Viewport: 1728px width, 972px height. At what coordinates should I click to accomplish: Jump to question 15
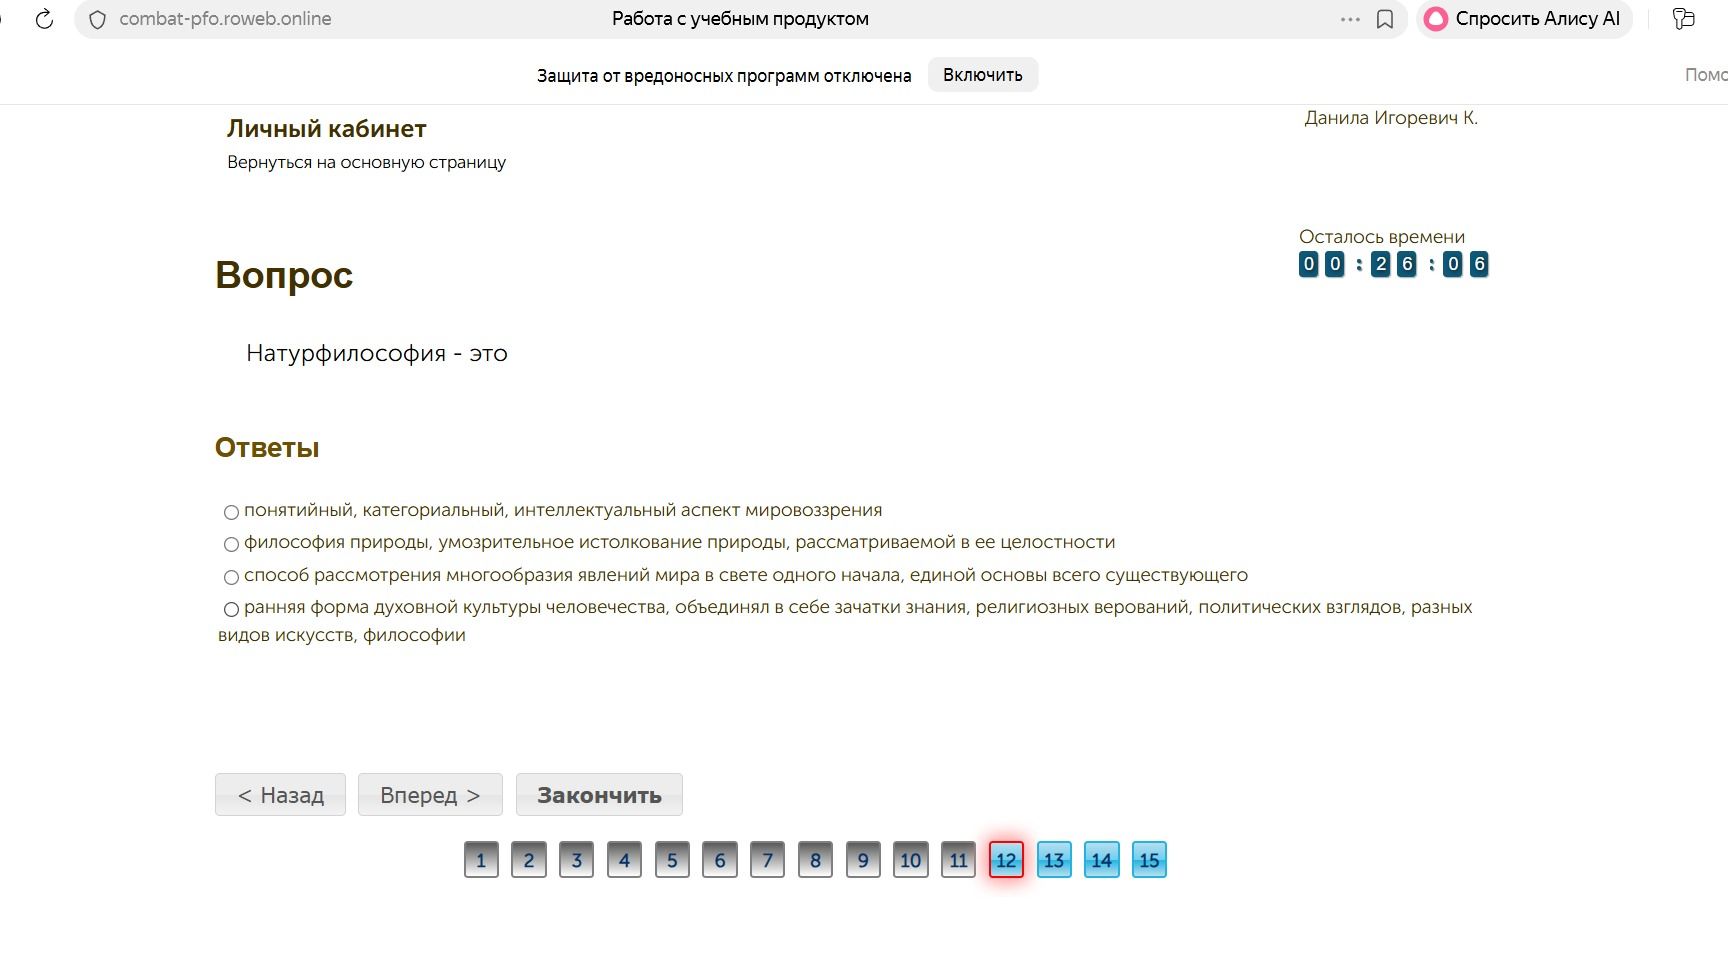pos(1149,860)
